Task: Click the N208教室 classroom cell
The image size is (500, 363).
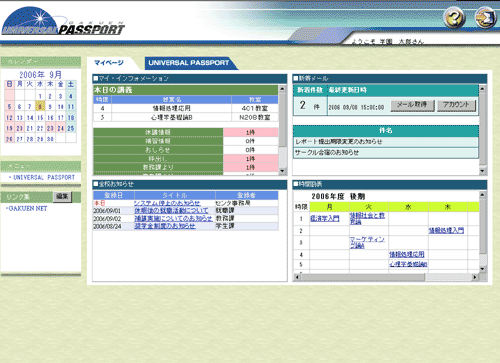Action: point(255,117)
